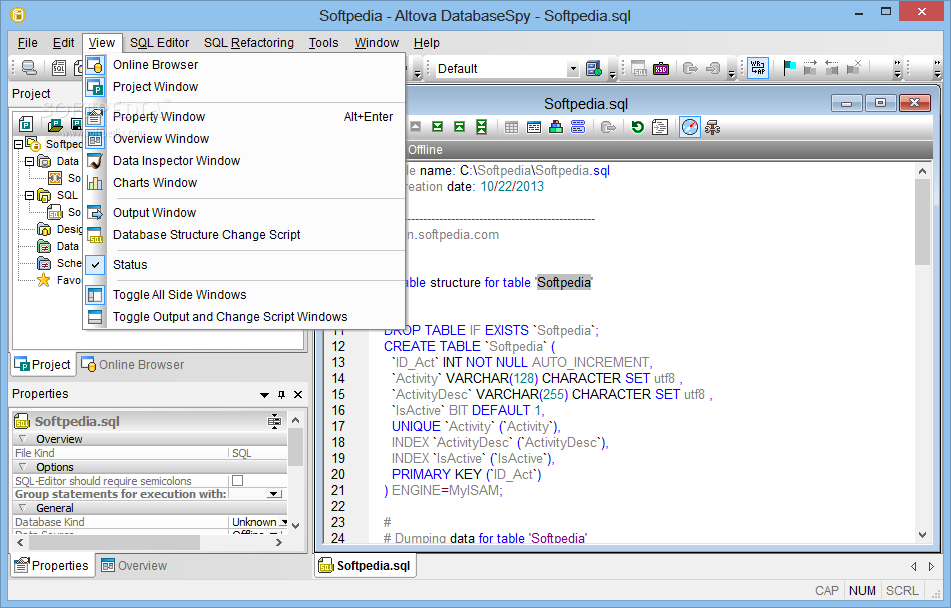Collapse the Softpedia project root node
The image size is (951, 608).
point(18,144)
